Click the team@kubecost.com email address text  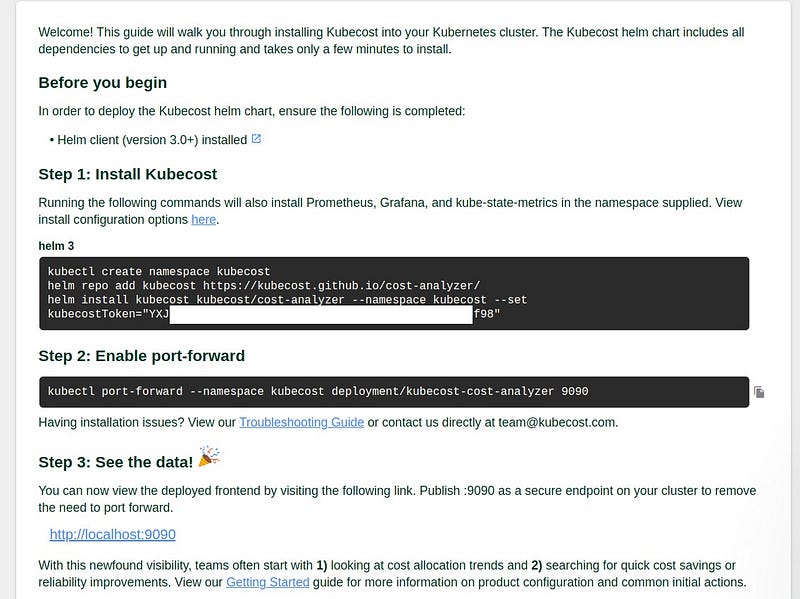click(x=556, y=422)
